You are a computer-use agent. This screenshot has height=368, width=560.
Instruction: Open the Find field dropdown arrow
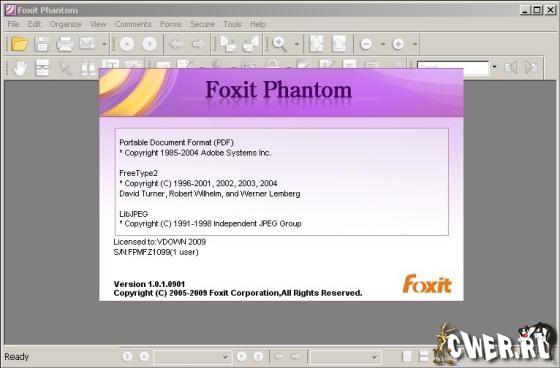[x=494, y=67]
